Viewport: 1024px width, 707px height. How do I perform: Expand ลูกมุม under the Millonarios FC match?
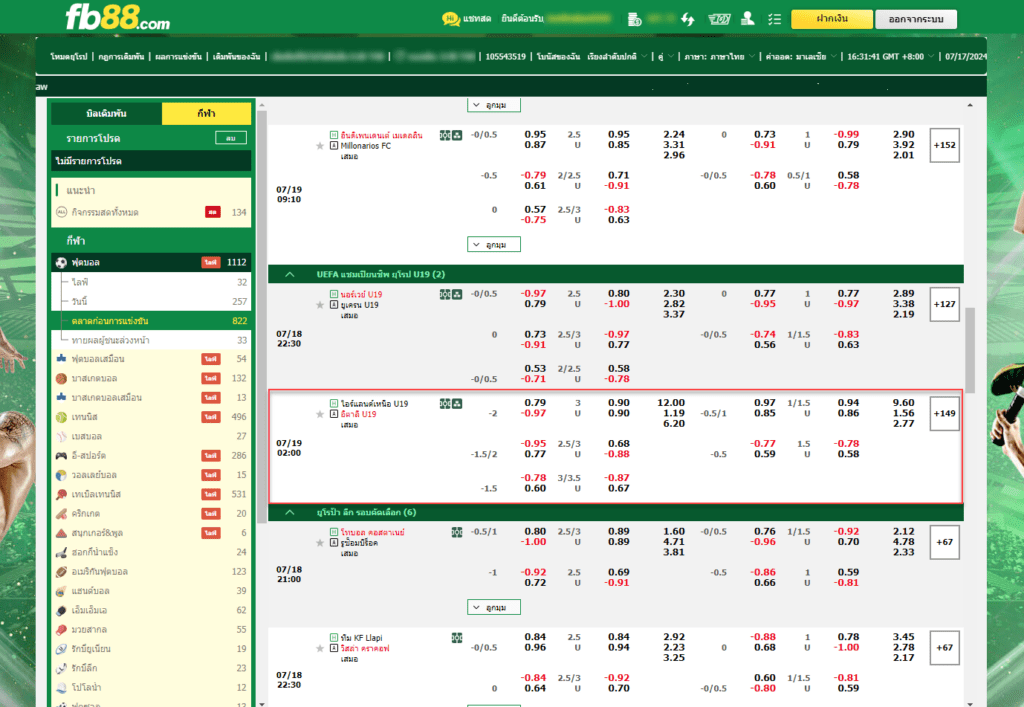[x=494, y=245]
